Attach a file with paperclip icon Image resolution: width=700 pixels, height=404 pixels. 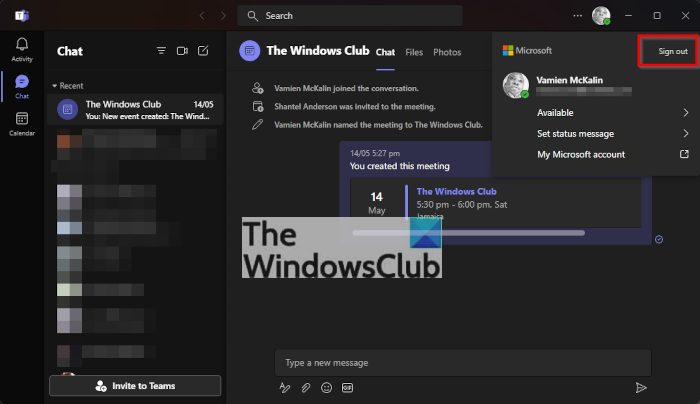pyautogui.click(x=305, y=387)
